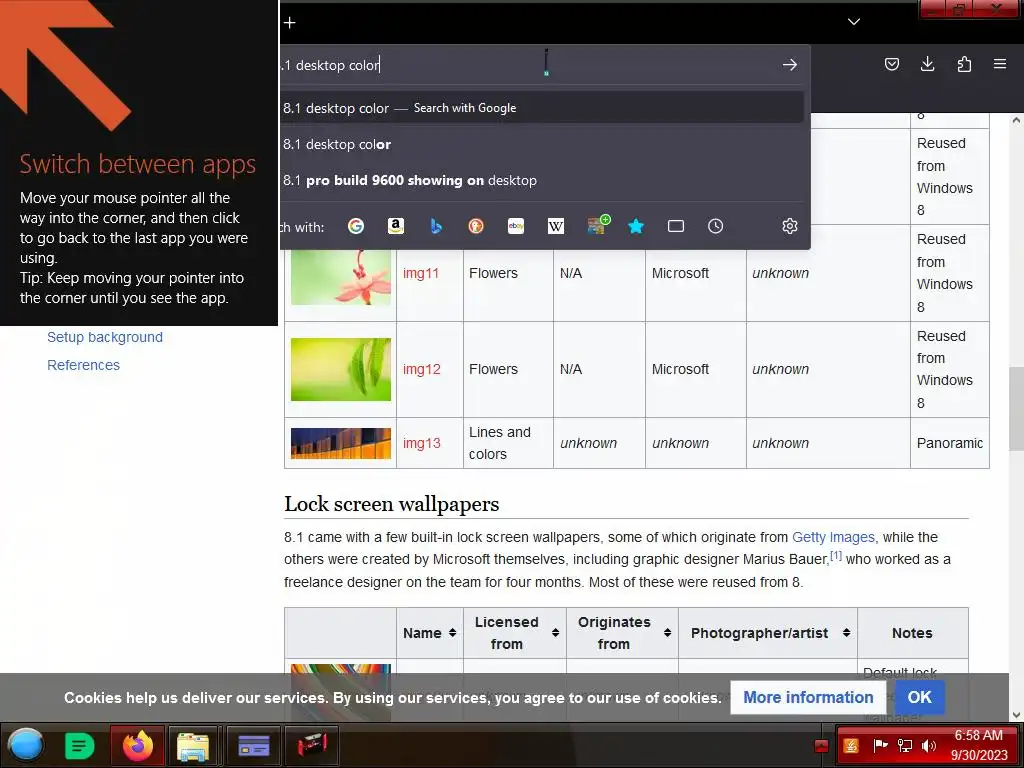The image size is (1024, 768).
Task: Click the scrollbar down arrow
Action: [x=1016, y=715]
